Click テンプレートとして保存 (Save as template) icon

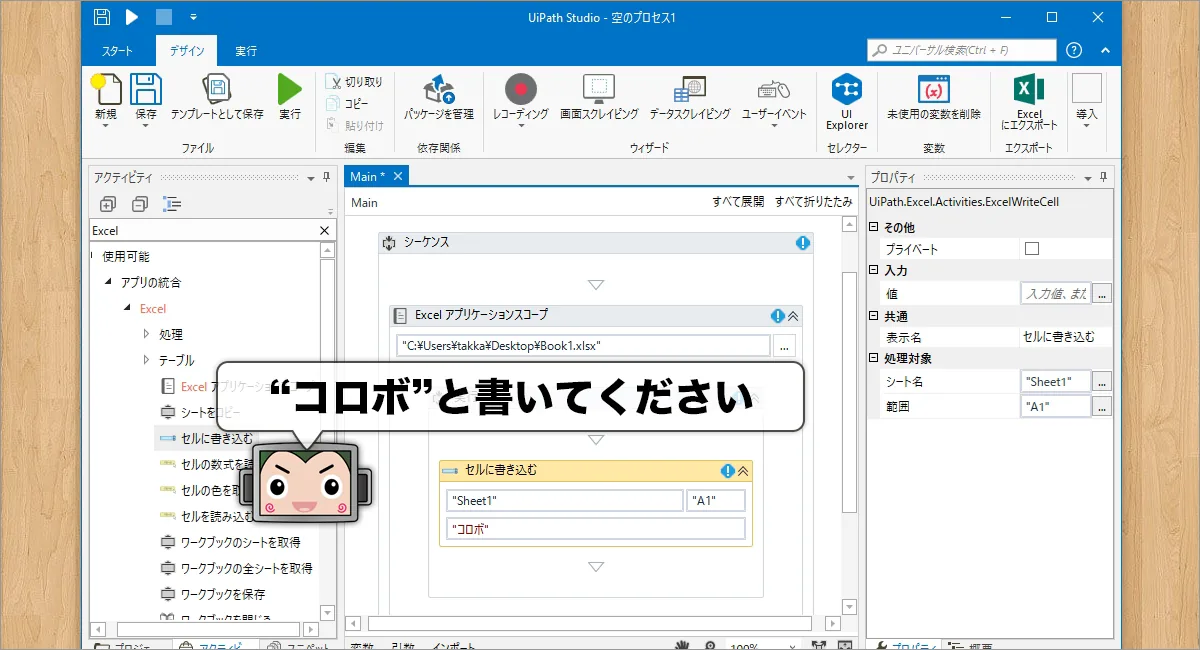[217, 89]
